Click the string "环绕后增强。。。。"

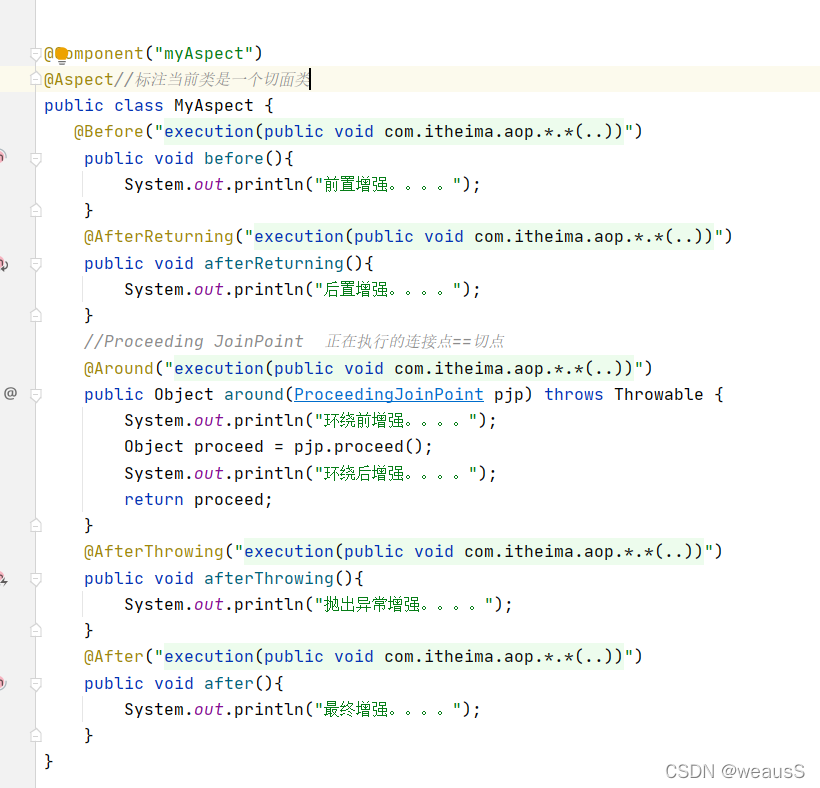point(396,474)
